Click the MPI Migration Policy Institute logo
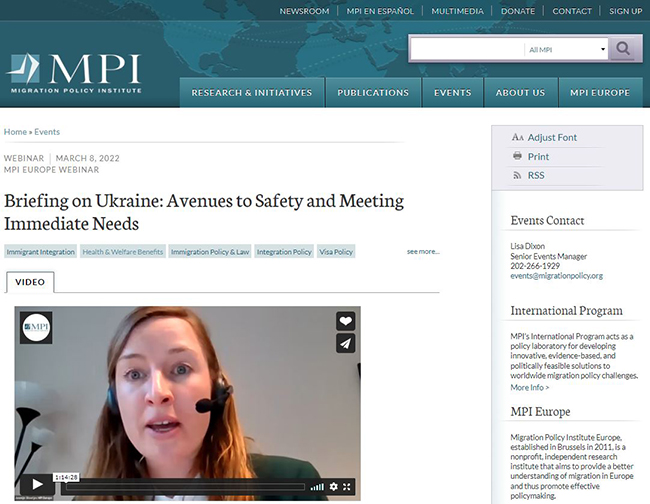The image size is (650, 504). click(74, 73)
